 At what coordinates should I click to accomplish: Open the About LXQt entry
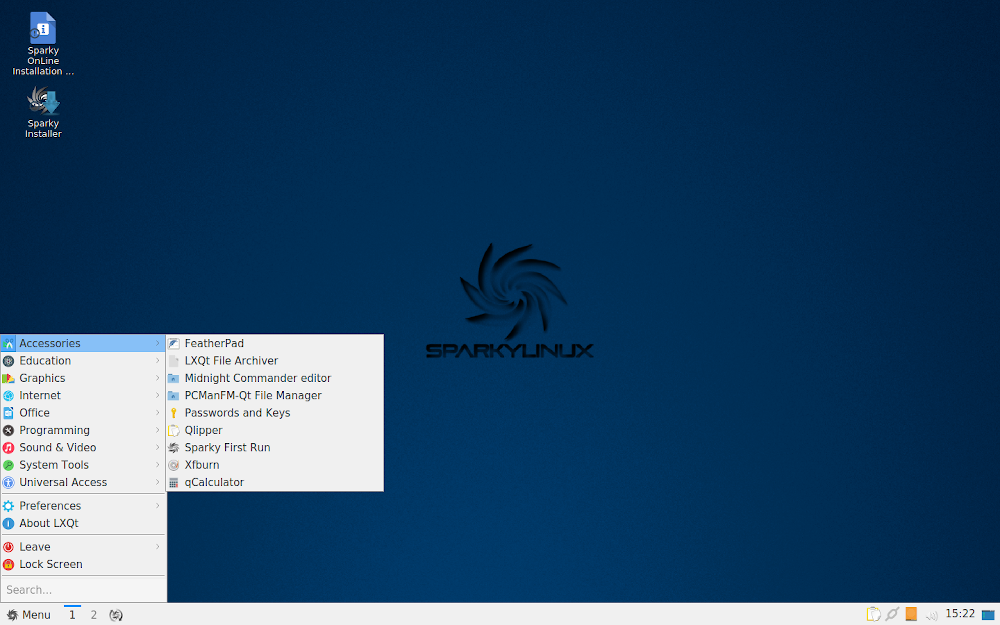point(83,523)
